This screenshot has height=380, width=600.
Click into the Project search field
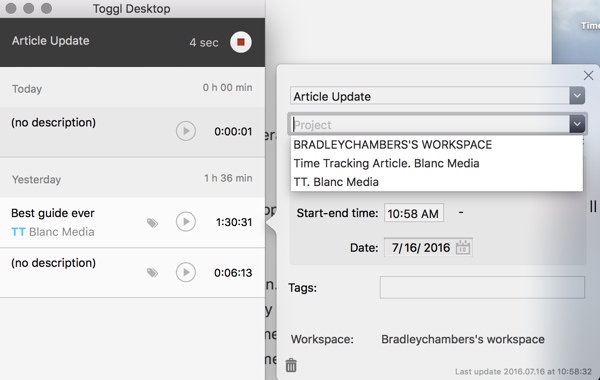[x=430, y=124]
